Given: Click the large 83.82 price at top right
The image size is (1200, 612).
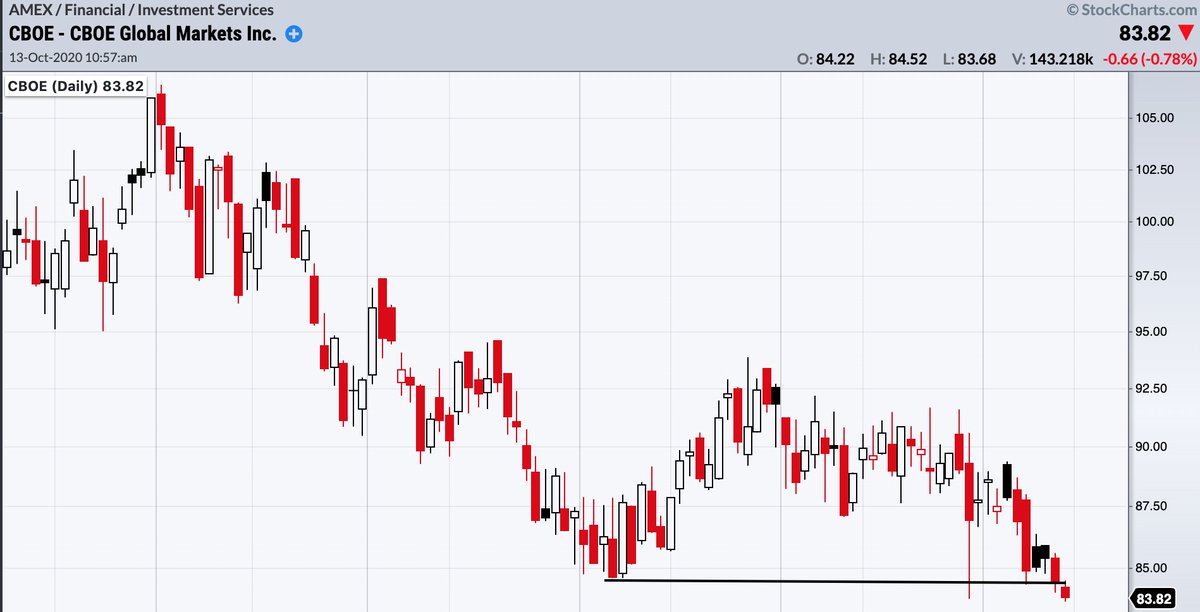Looking at the screenshot, I should [1143, 34].
